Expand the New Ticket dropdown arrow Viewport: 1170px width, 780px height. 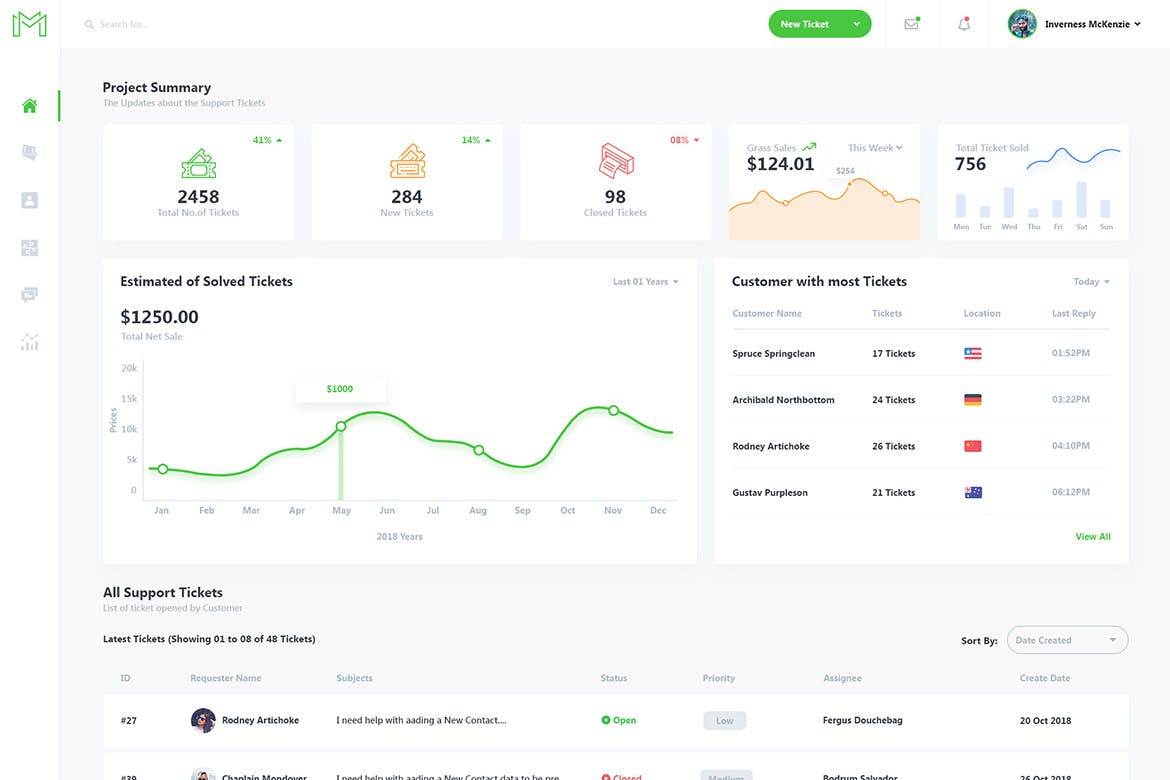[857, 24]
